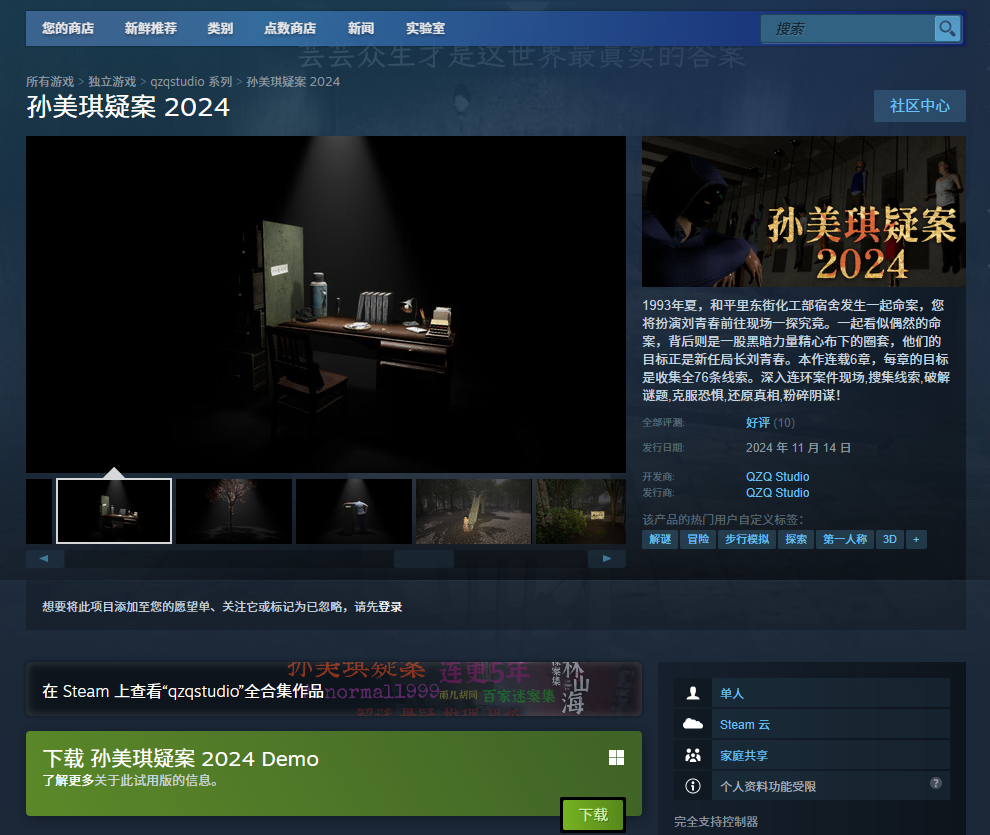990x835 pixels.
Task: Select the 第一人称 tag
Action: (845, 539)
